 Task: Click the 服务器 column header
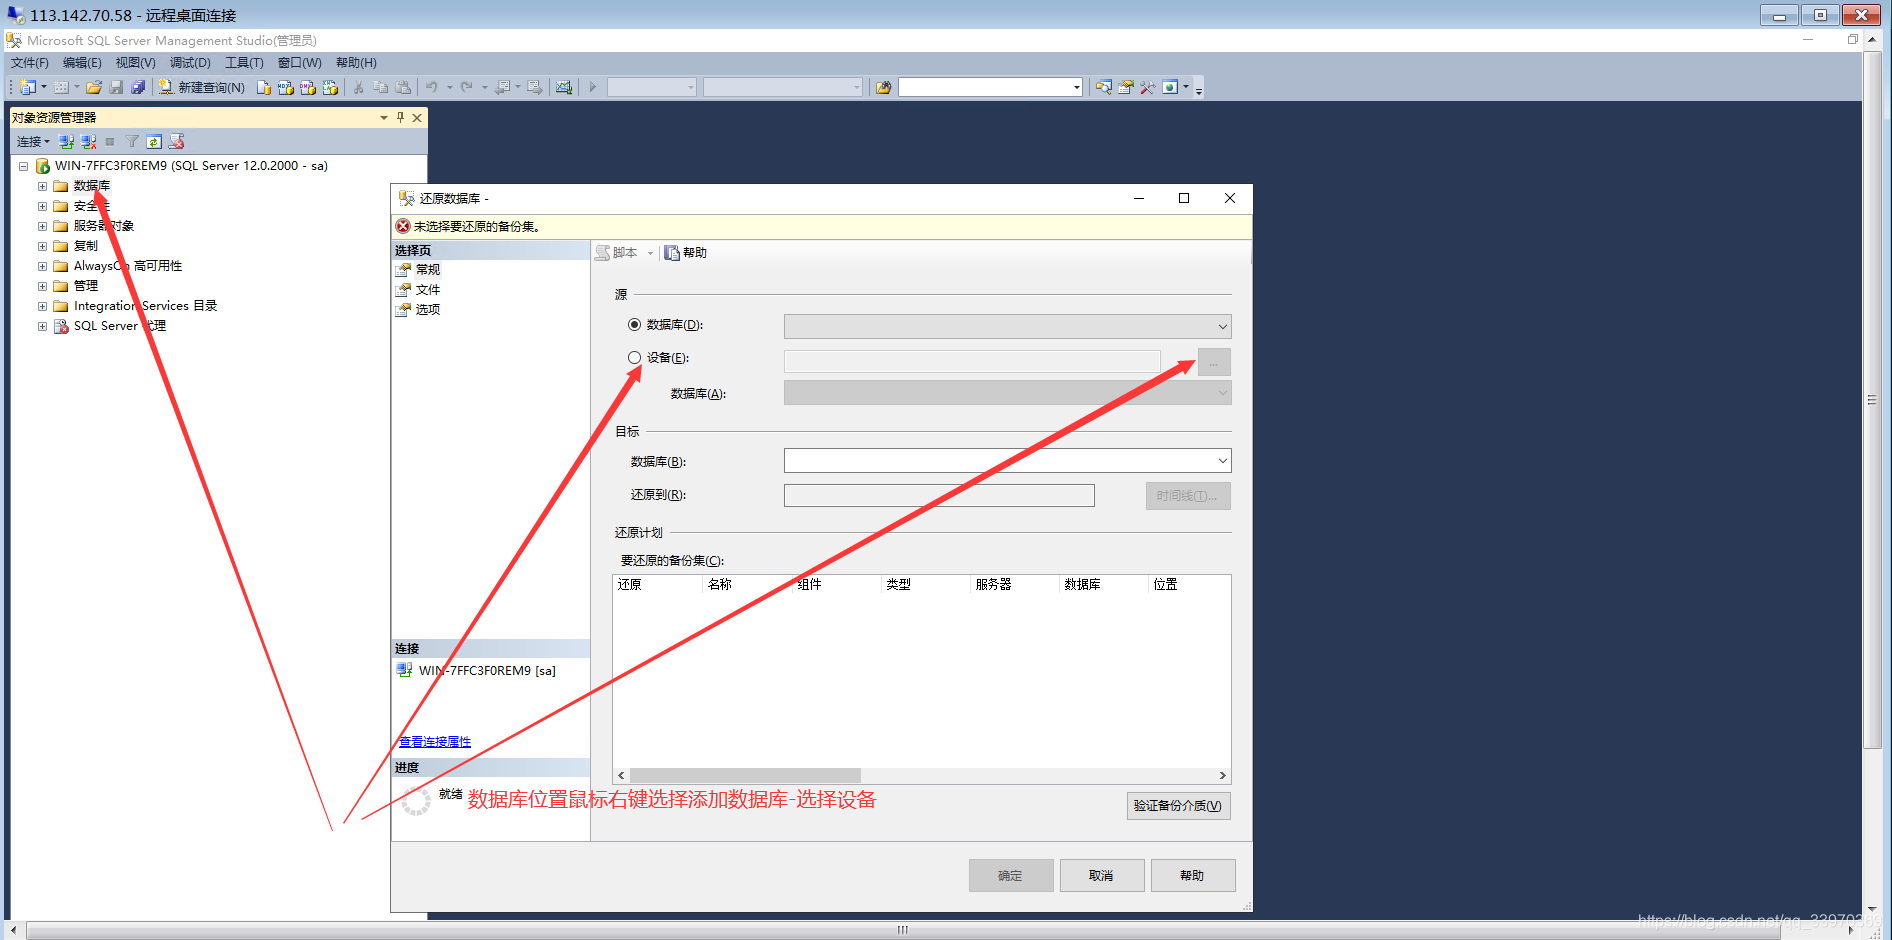point(993,585)
